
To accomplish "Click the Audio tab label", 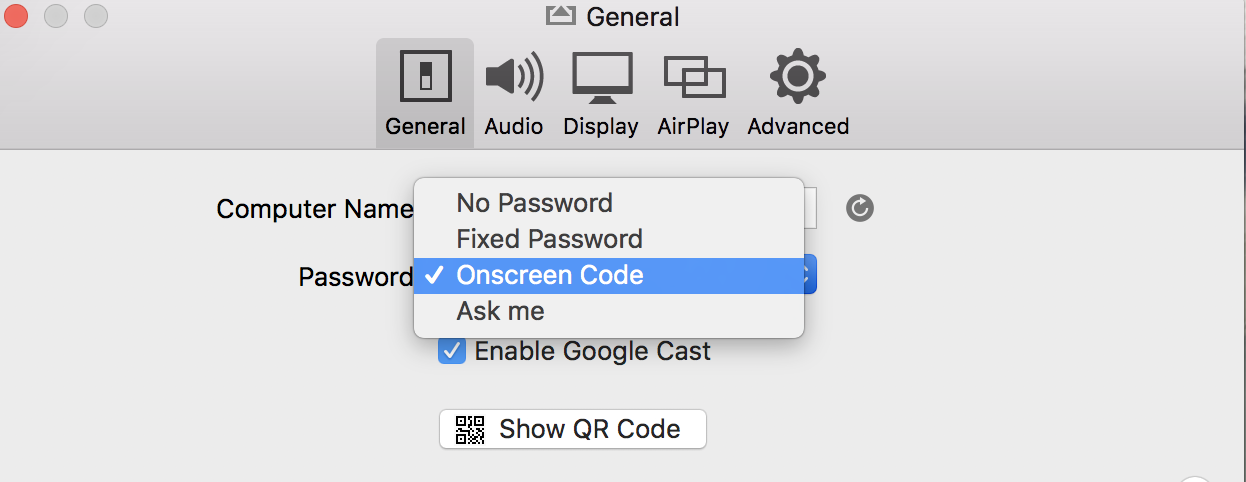I will coord(513,126).
